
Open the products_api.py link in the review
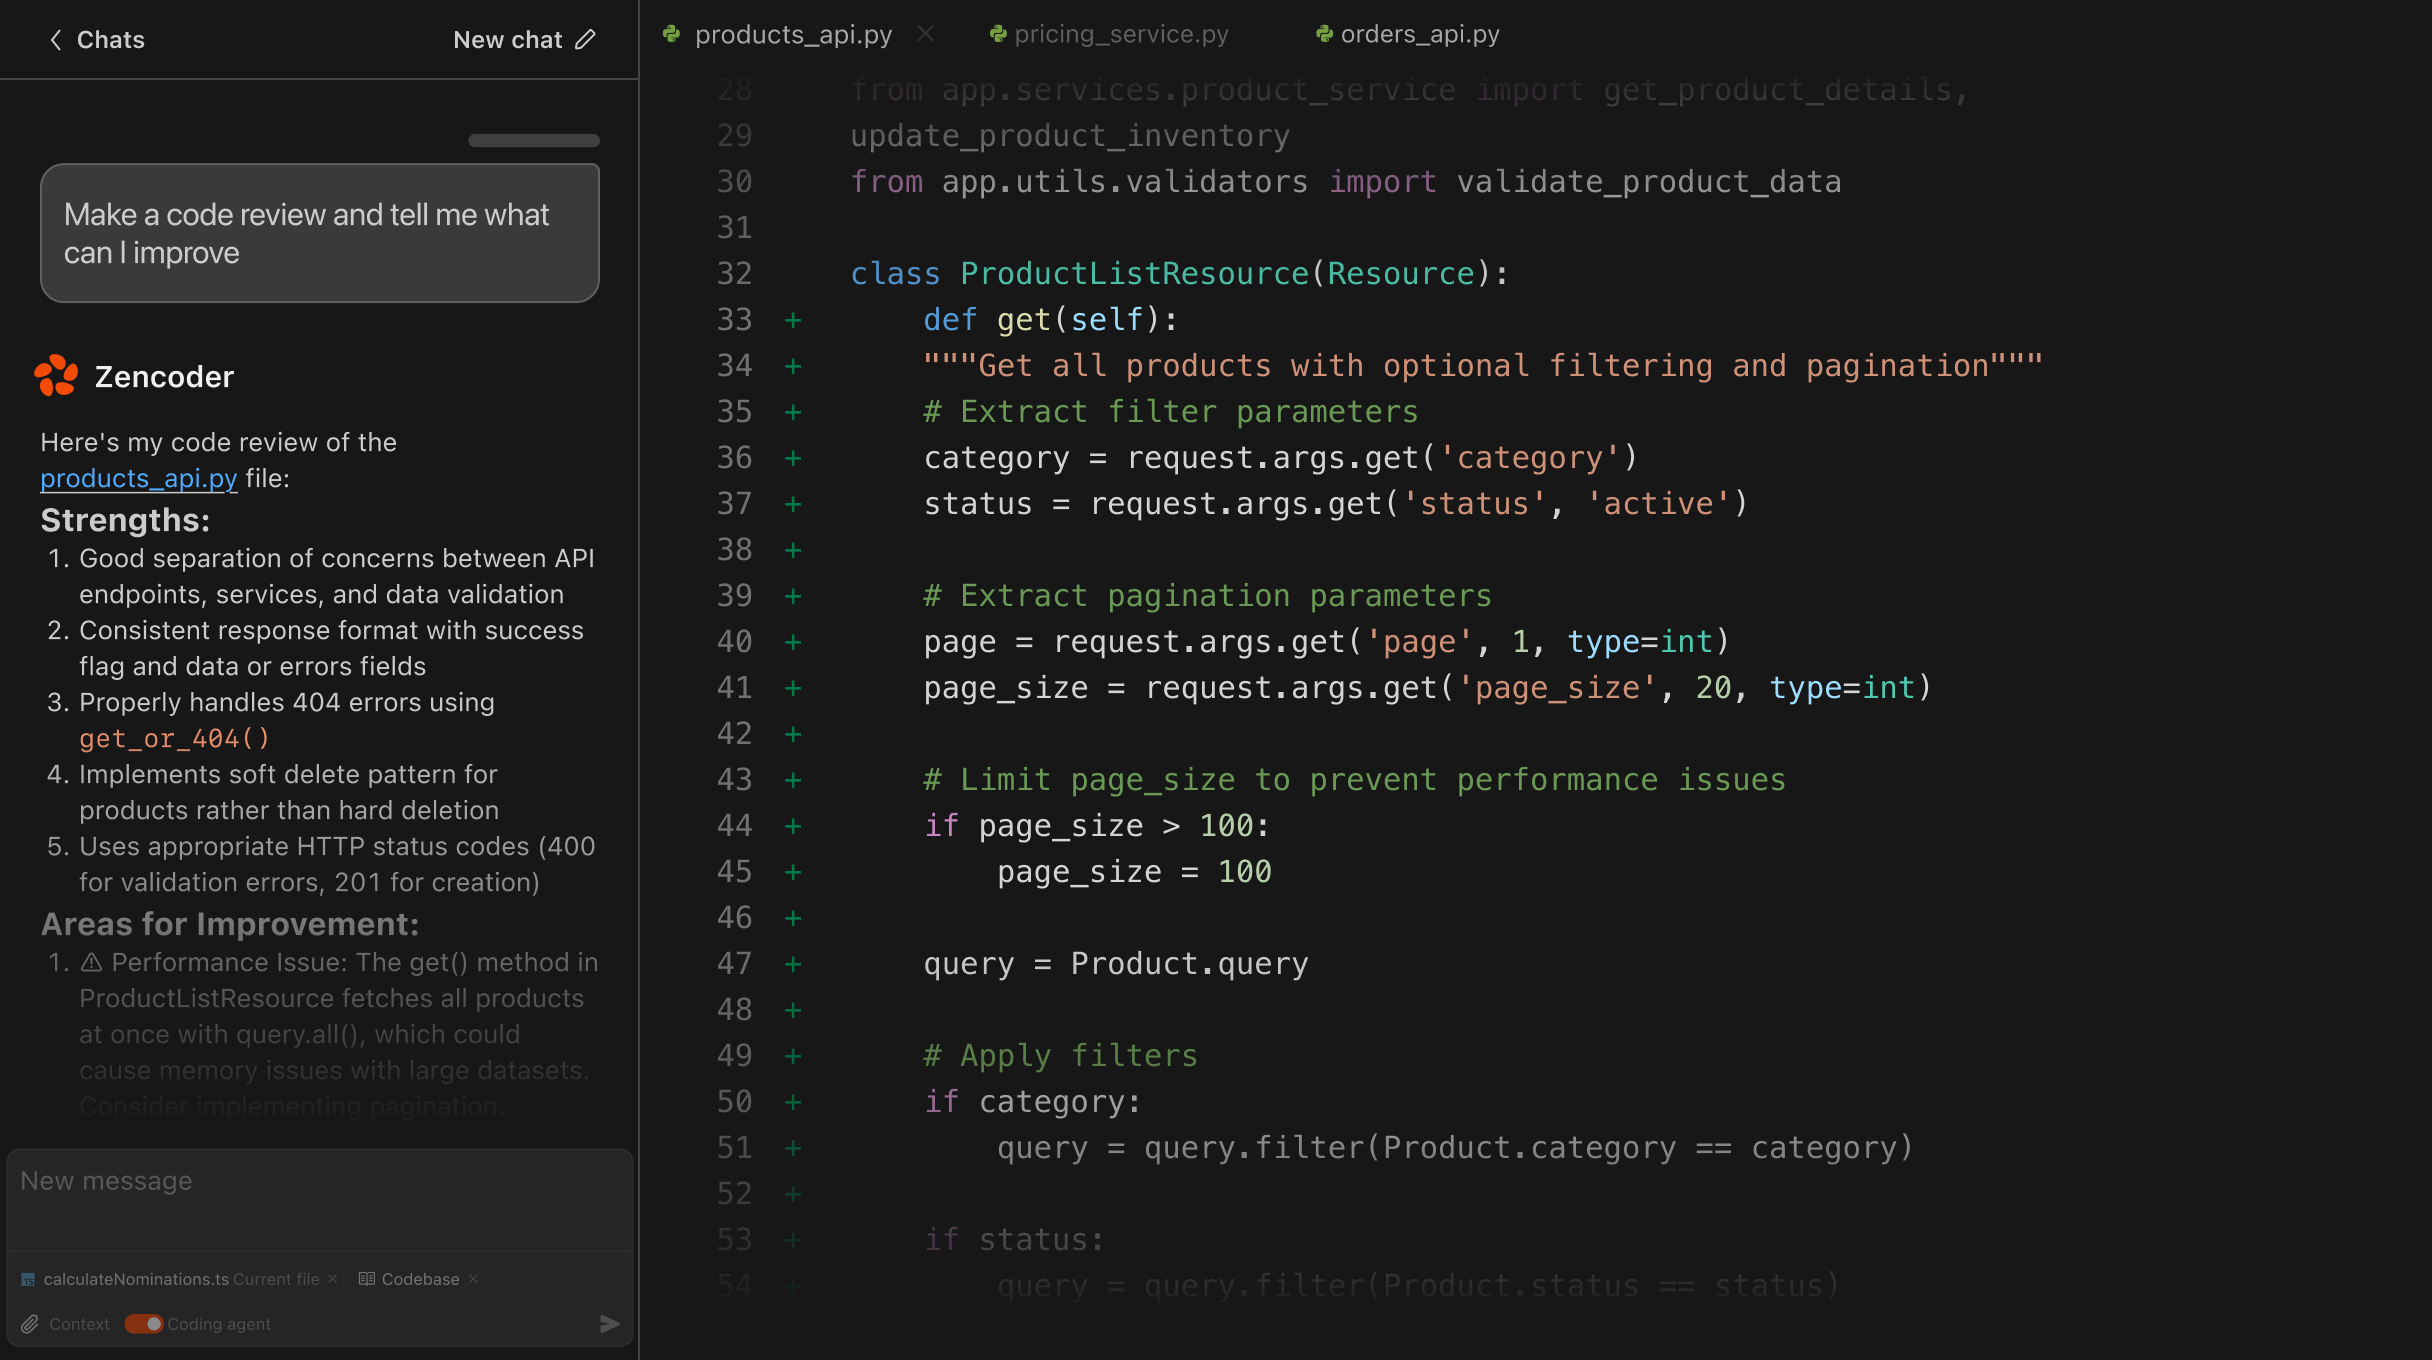click(138, 478)
